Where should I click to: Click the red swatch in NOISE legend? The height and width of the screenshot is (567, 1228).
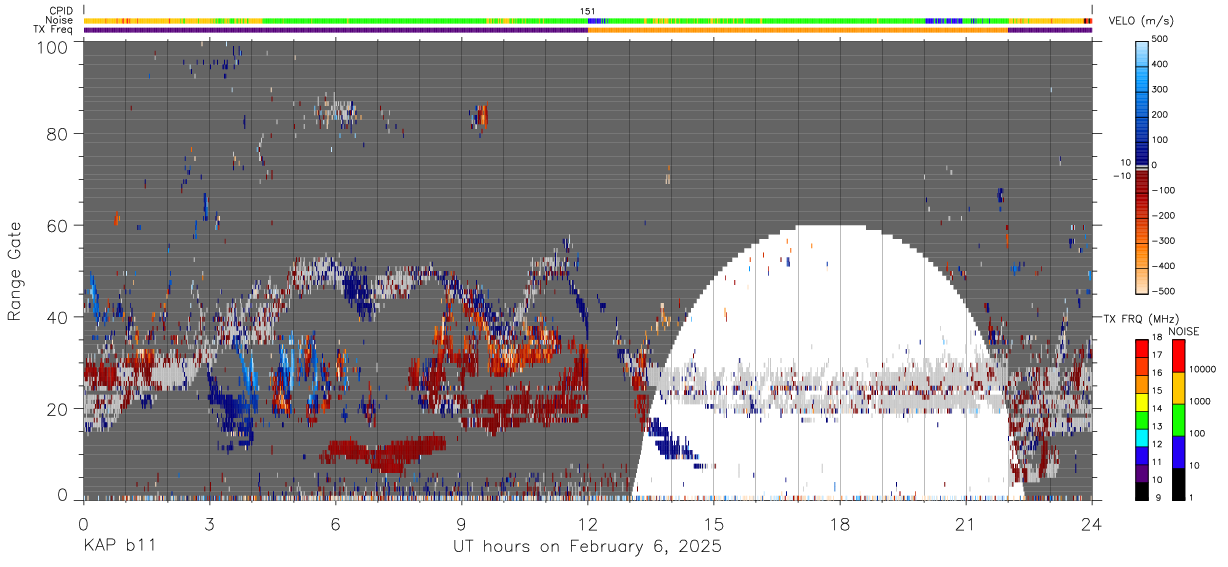pyautogui.click(x=1178, y=356)
